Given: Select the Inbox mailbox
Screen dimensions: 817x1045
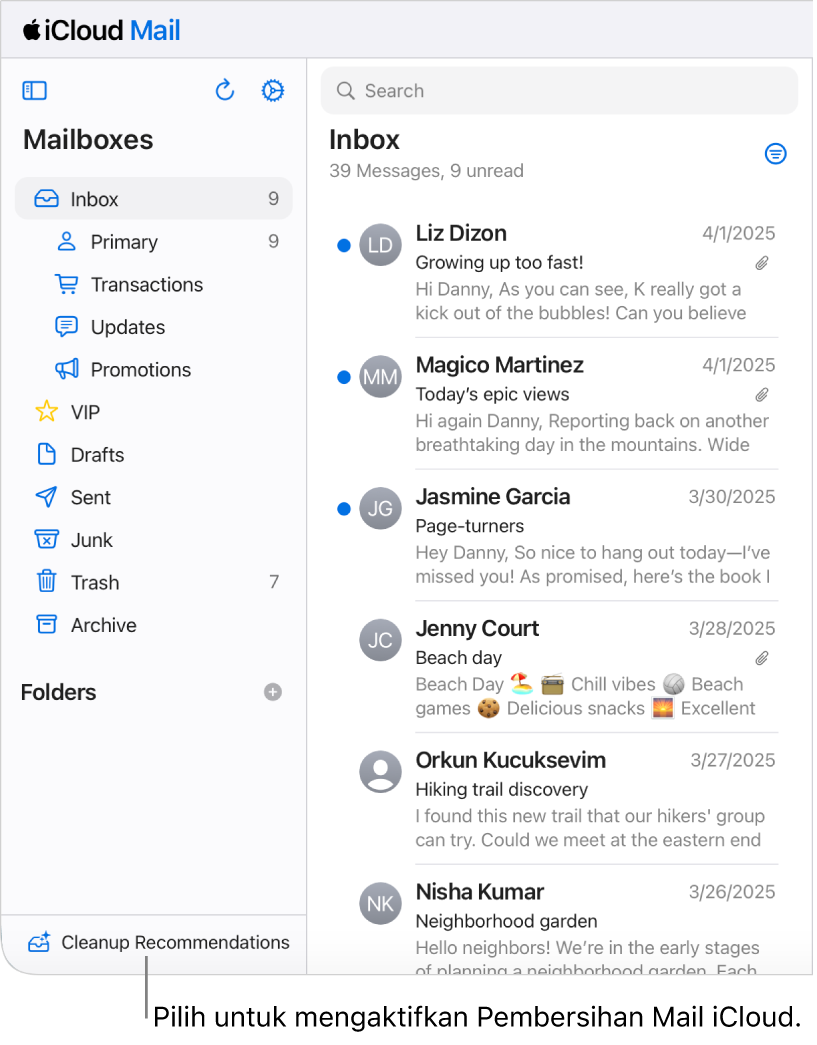Looking at the screenshot, I should click(153, 199).
